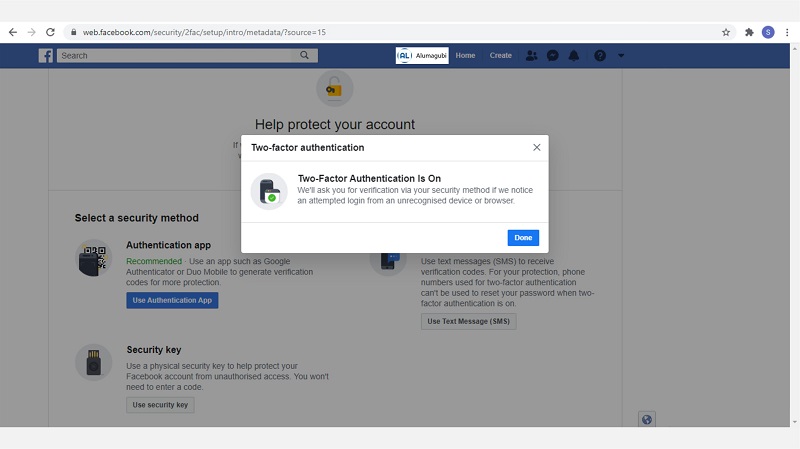800x449 pixels.
Task: Click Use Authentication App button
Action: pyautogui.click(x=172, y=300)
